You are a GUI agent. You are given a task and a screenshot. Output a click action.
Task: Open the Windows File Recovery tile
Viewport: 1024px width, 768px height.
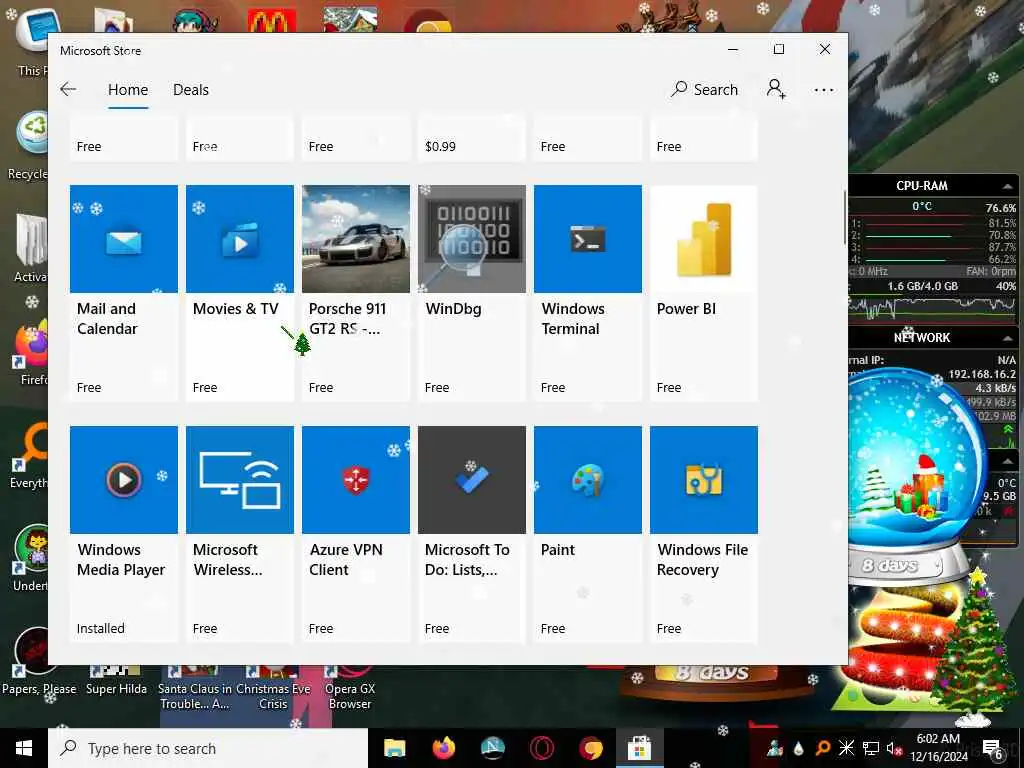click(704, 534)
